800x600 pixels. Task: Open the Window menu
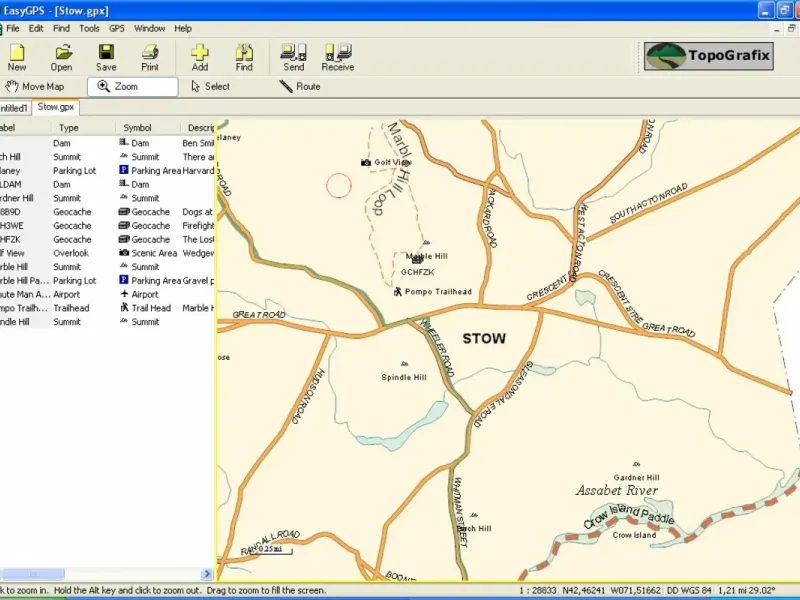149,29
